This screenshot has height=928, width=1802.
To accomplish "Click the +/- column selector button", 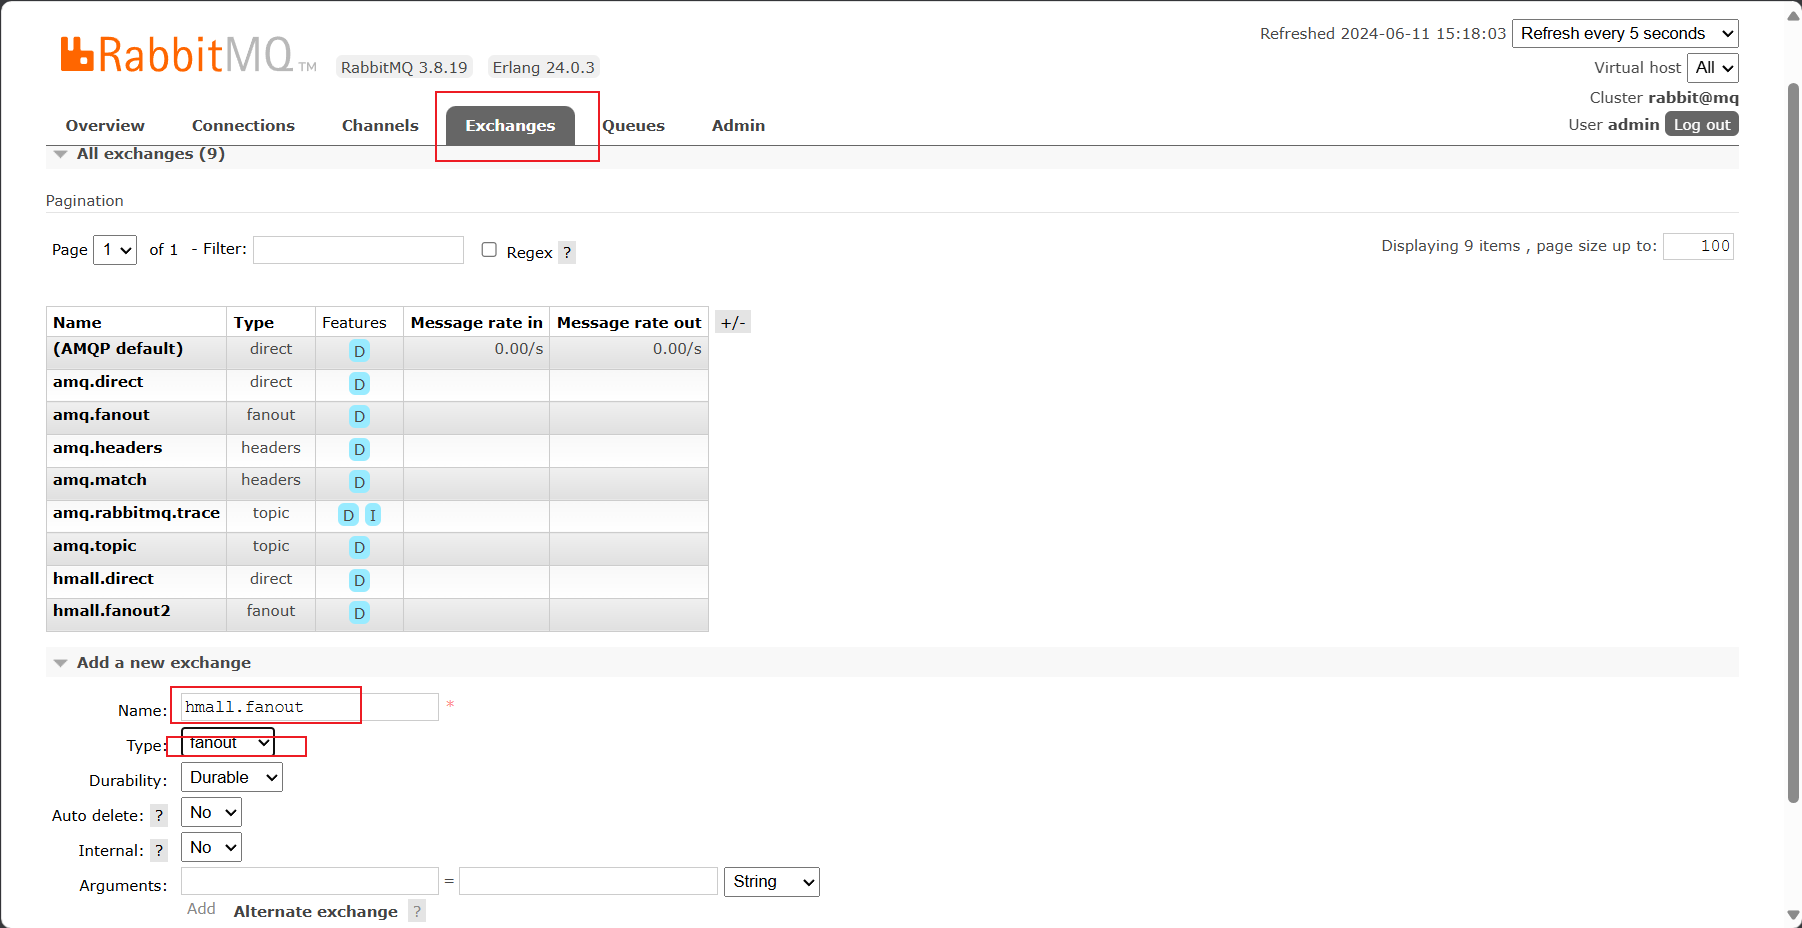I will (732, 322).
